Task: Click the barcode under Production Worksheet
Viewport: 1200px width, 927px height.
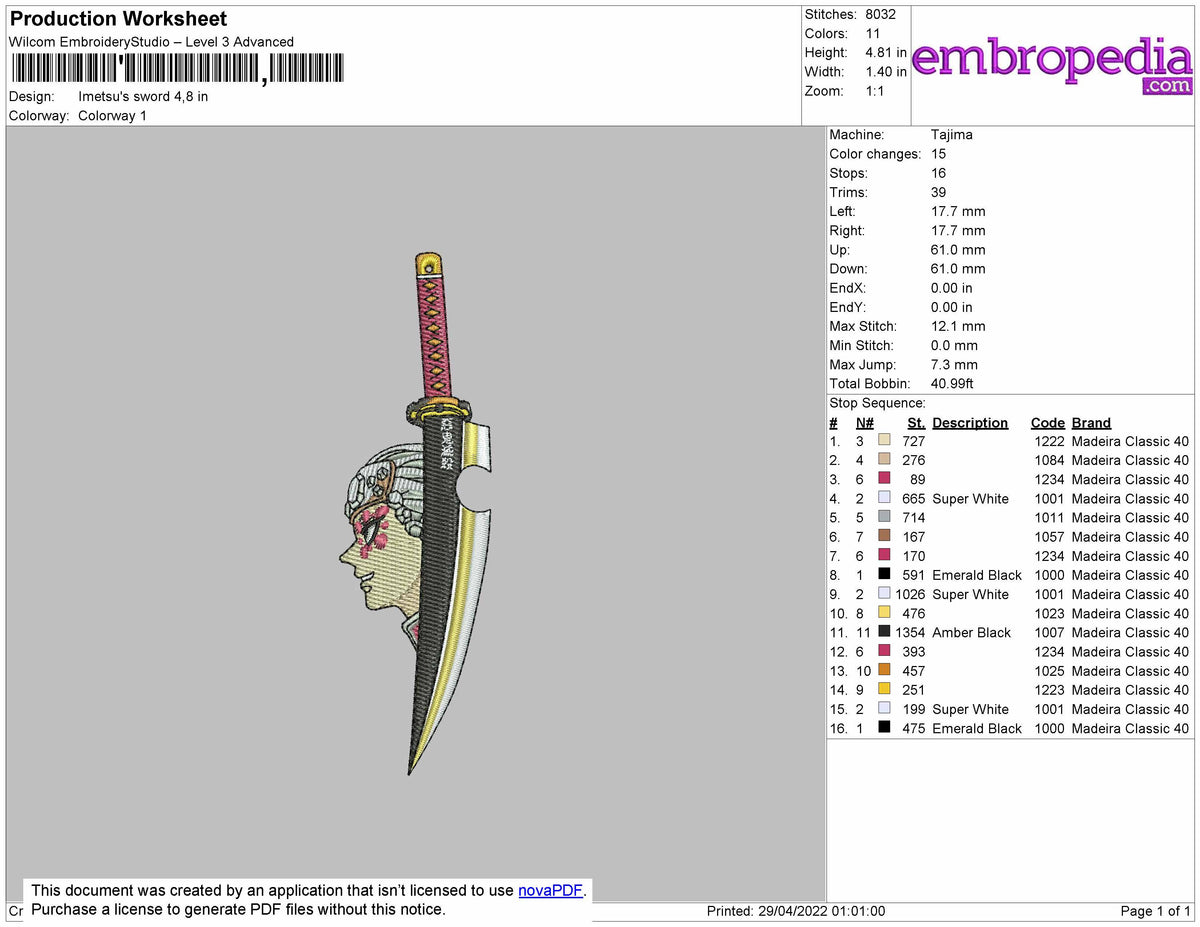Action: pos(178,67)
